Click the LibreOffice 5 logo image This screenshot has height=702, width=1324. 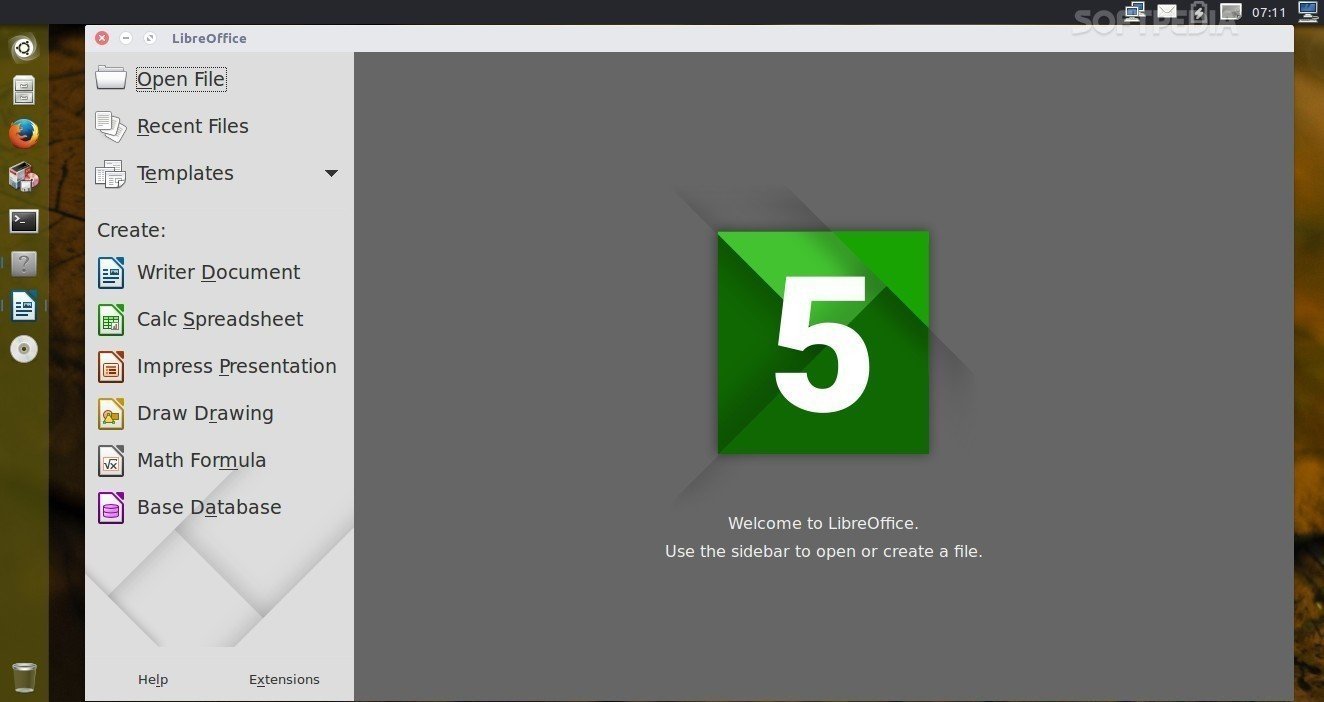[x=823, y=343]
